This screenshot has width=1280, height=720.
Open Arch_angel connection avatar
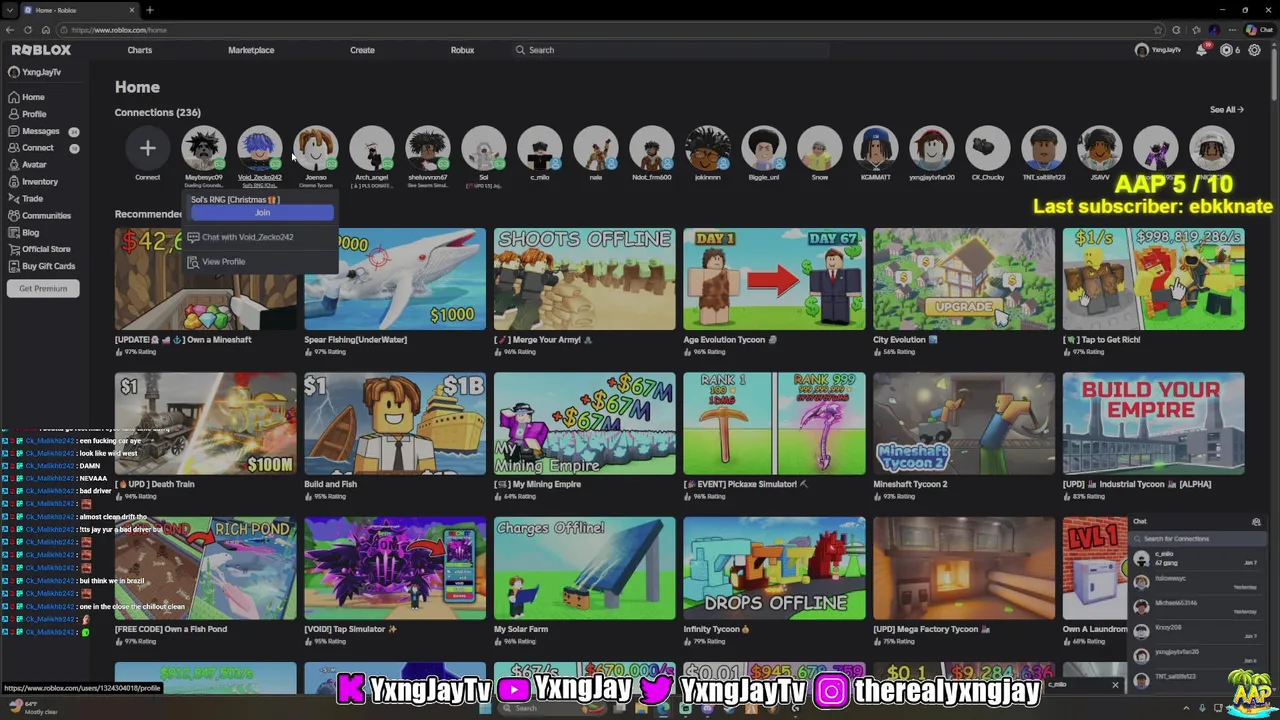pos(372,149)
